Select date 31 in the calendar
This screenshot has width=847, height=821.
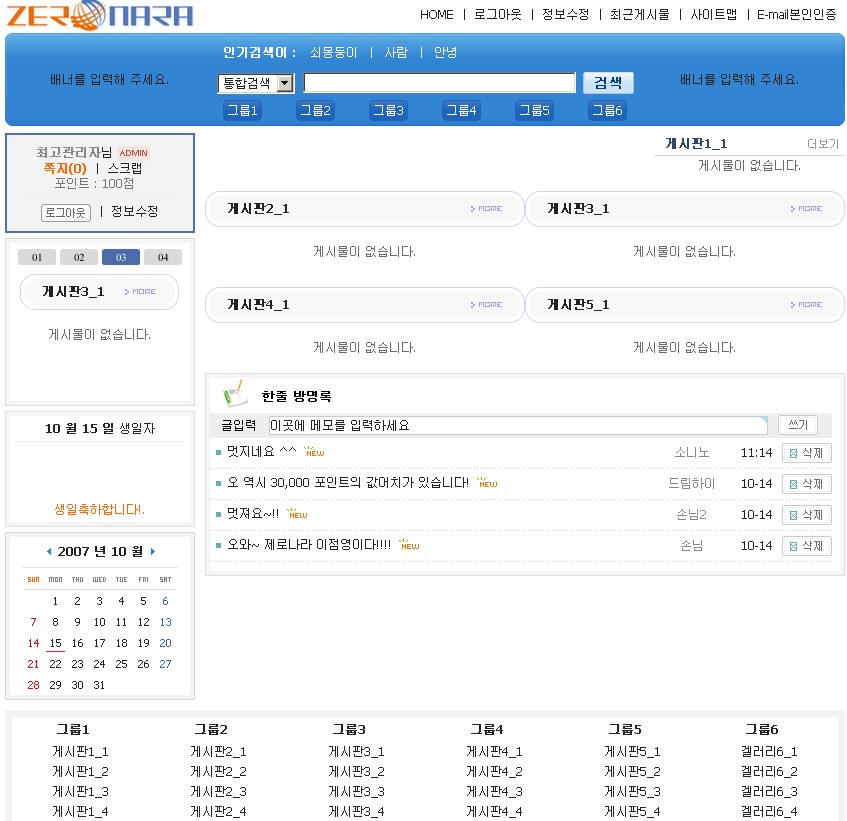[99, 685]
